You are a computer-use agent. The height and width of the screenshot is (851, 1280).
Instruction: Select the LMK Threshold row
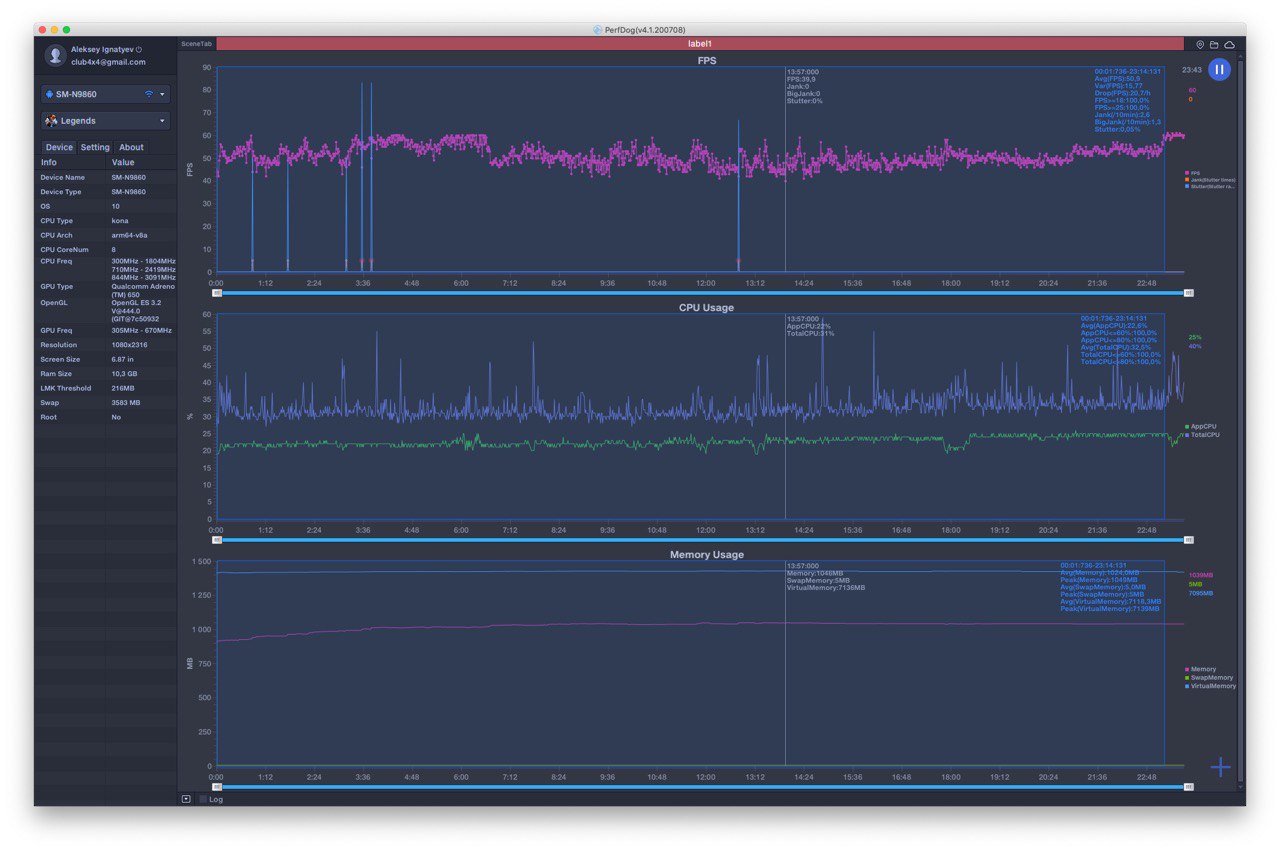(106, 388)
